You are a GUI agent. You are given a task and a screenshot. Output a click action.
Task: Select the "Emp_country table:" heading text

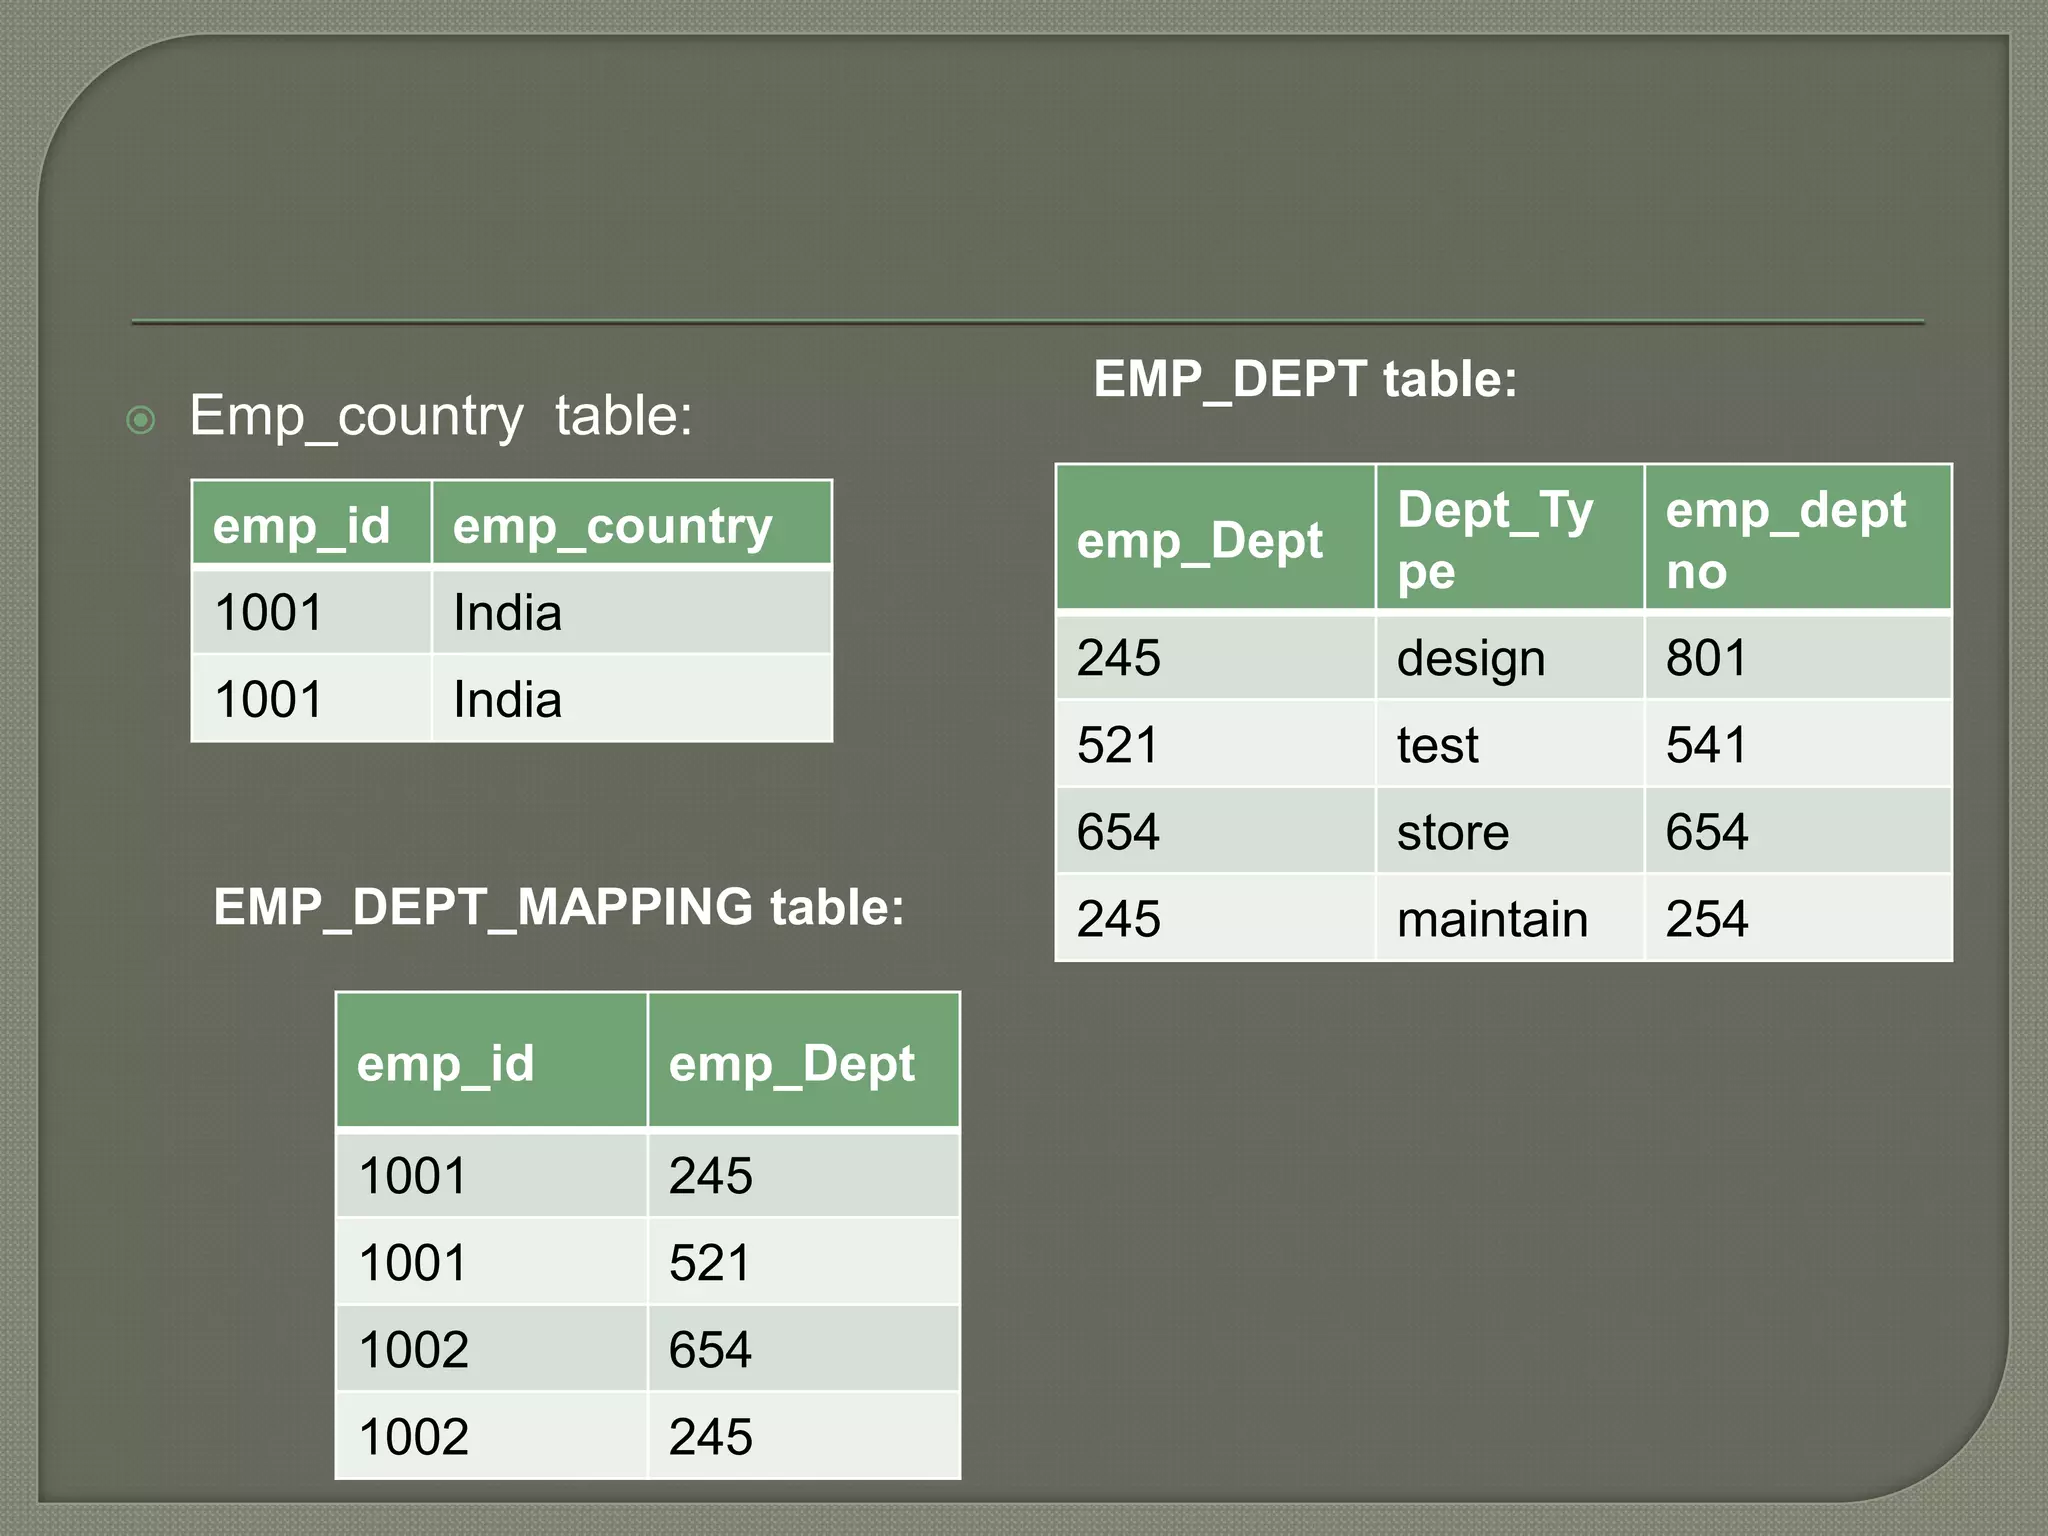[441, 416]
